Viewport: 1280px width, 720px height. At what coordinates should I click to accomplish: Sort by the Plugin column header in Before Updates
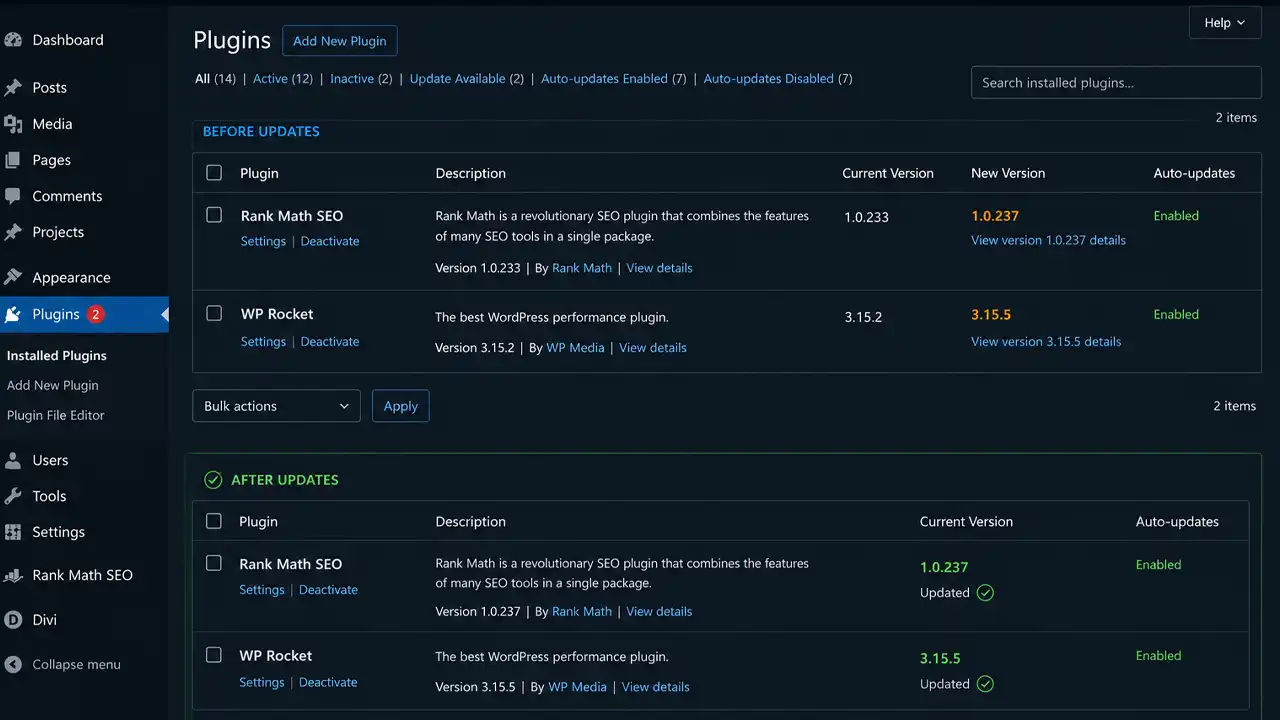point(259,173)
